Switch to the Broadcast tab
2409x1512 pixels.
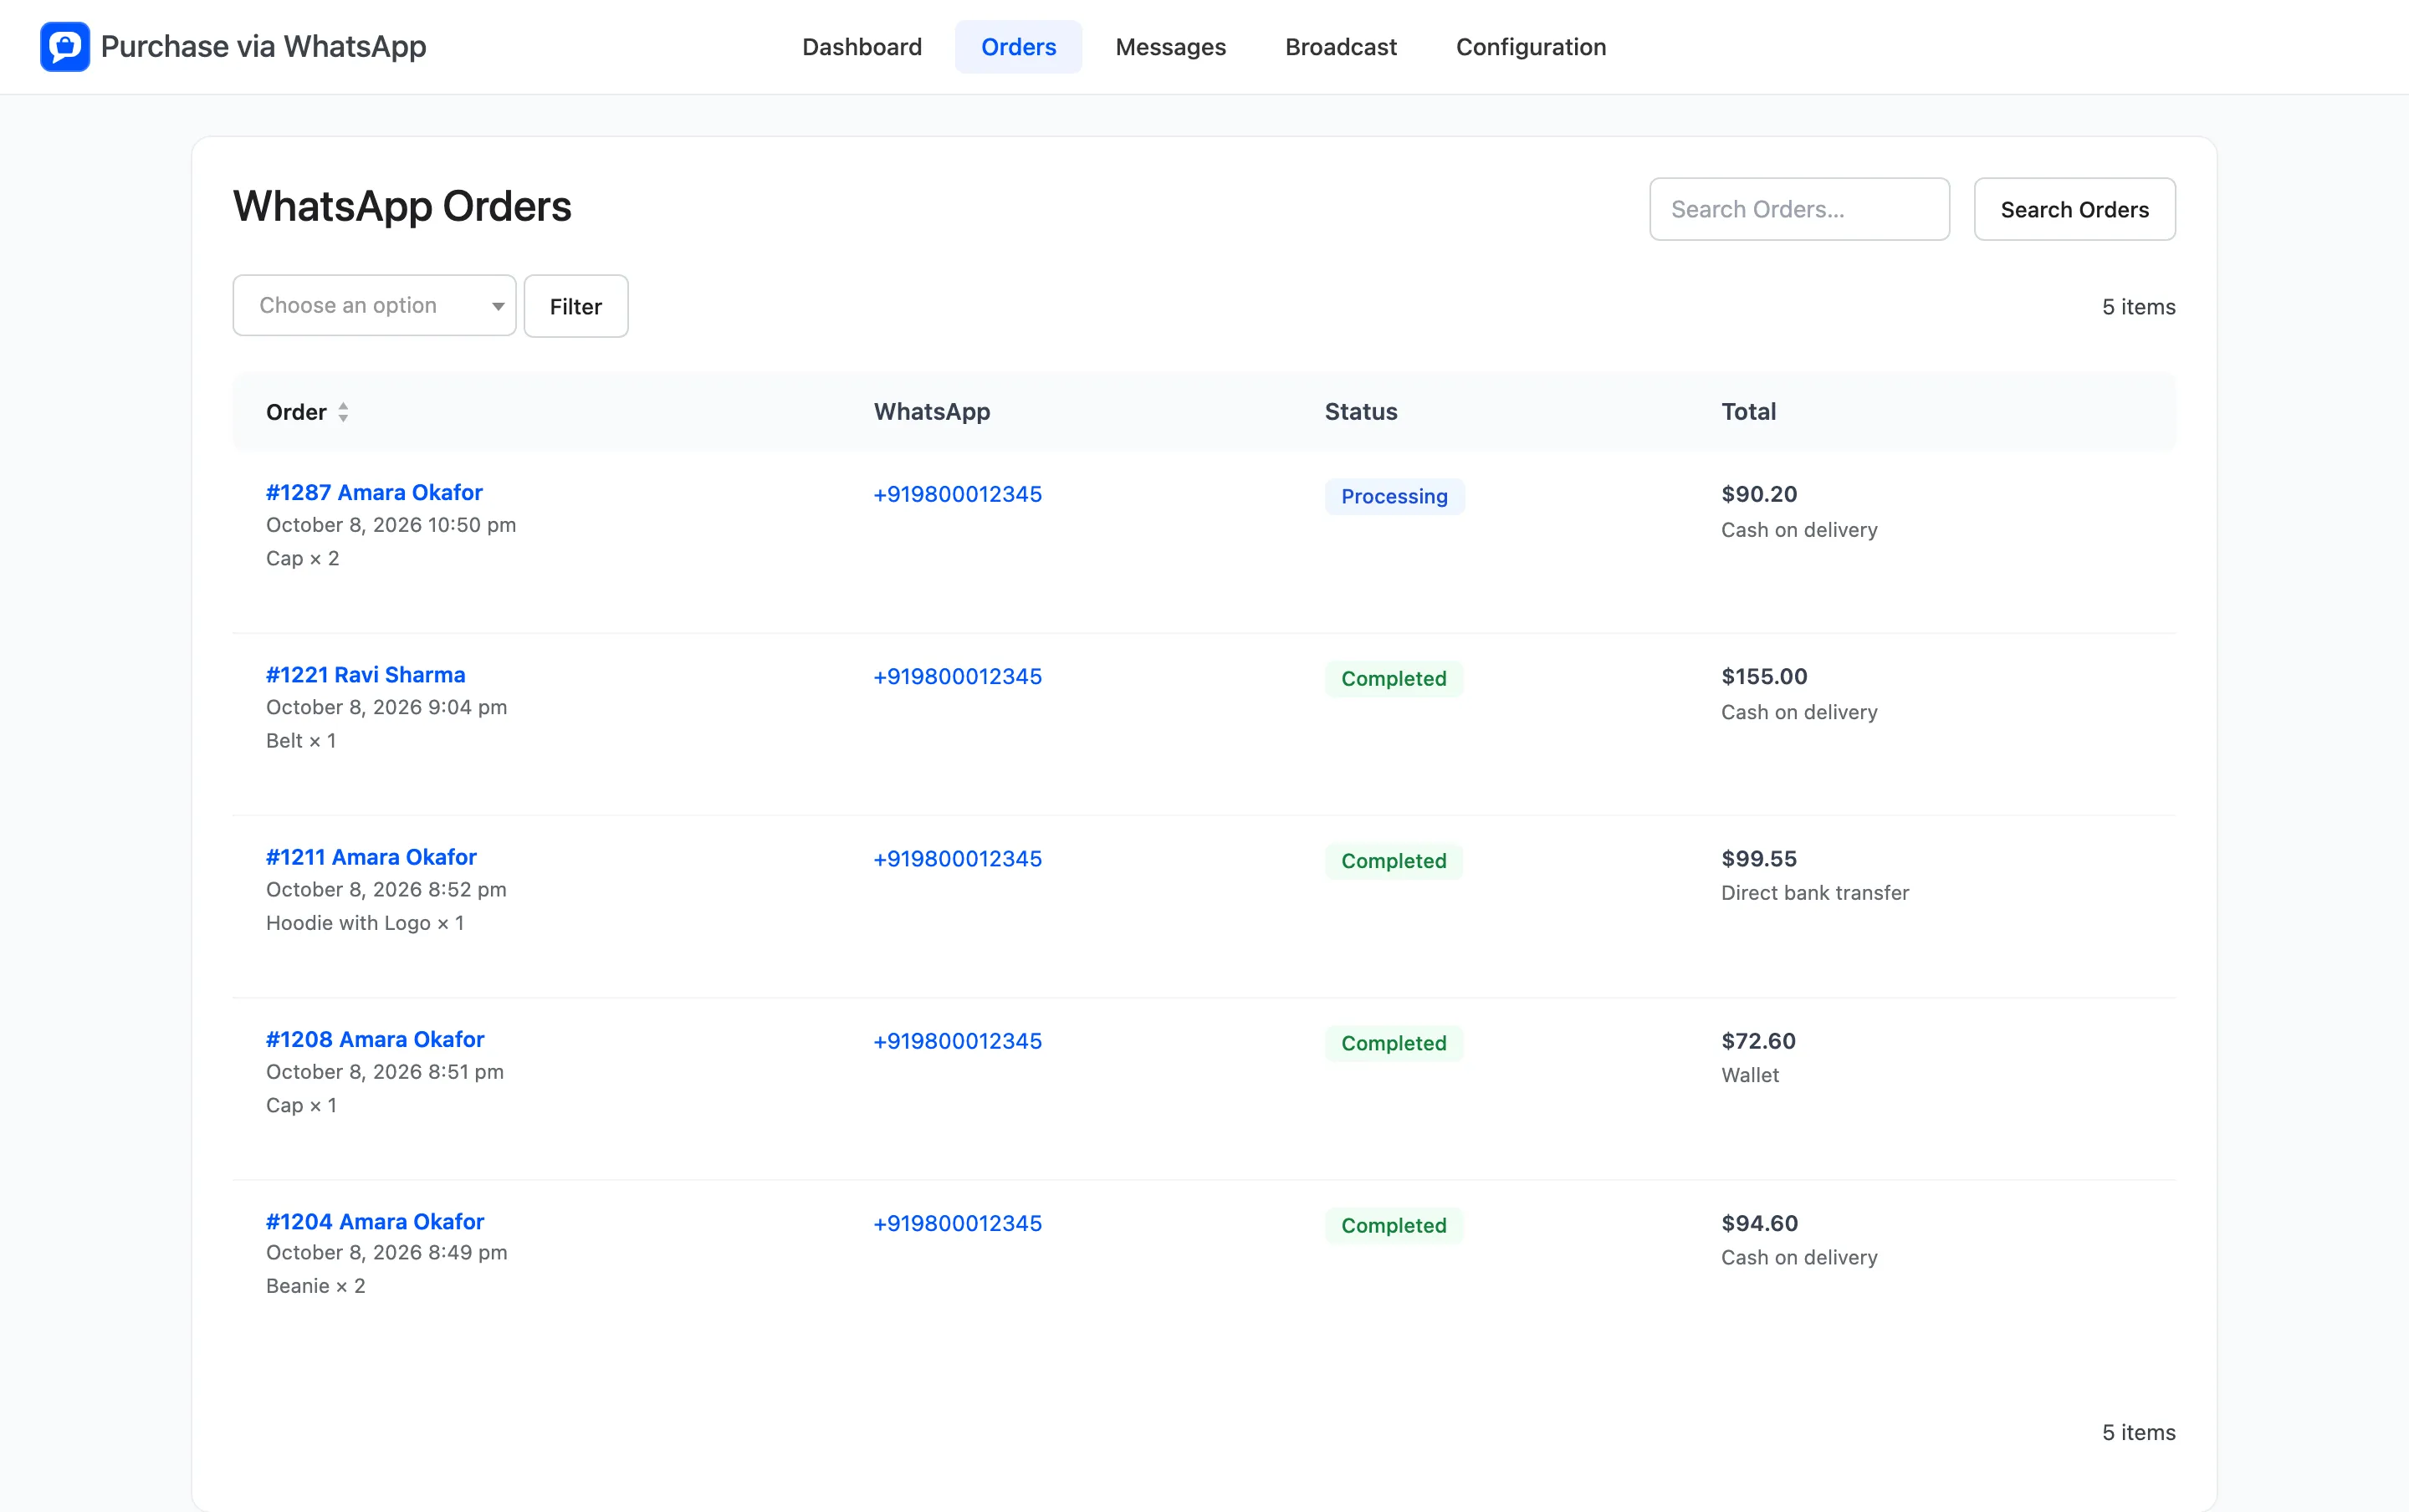coord(1340,47)
